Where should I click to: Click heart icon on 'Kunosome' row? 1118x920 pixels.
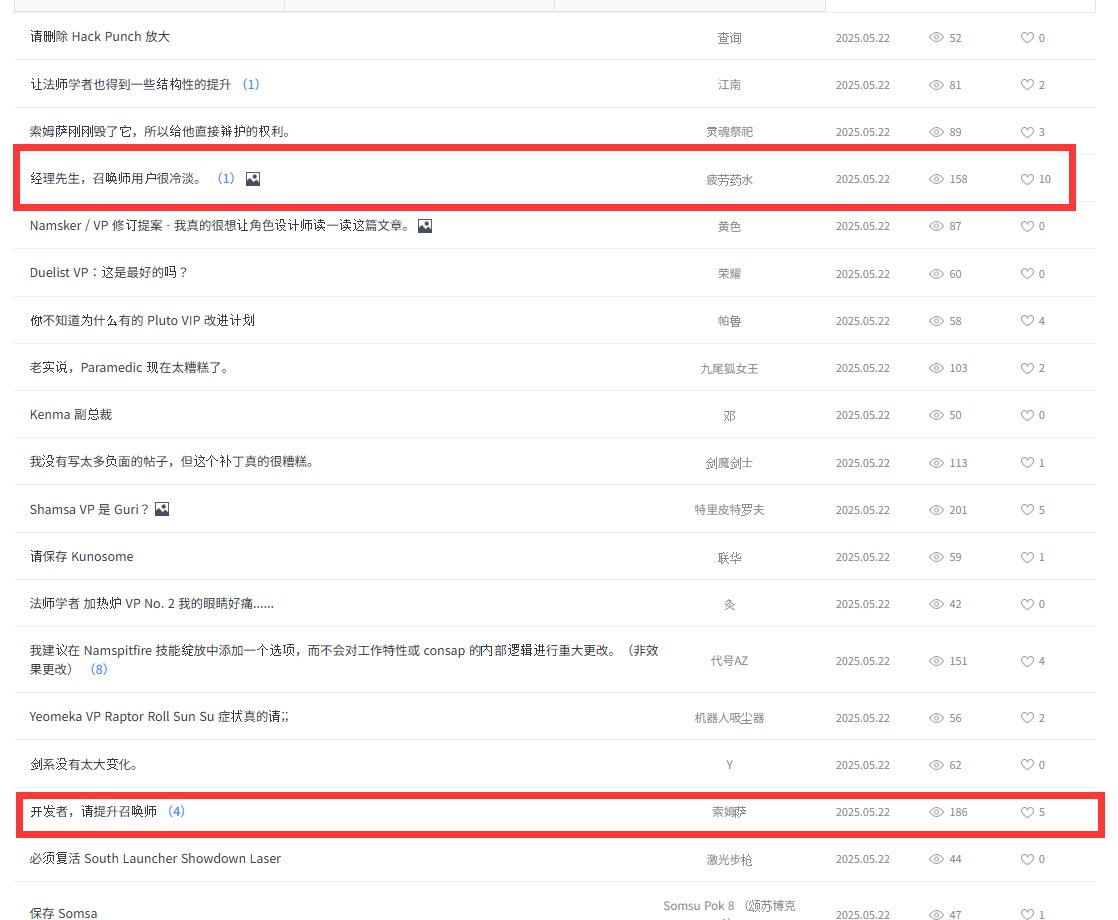(1027, 557)
